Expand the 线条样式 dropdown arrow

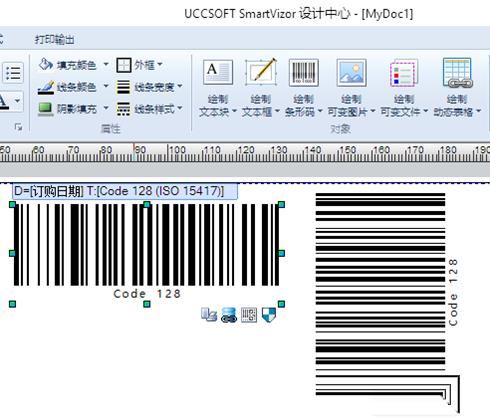click(x=180, y=108)
